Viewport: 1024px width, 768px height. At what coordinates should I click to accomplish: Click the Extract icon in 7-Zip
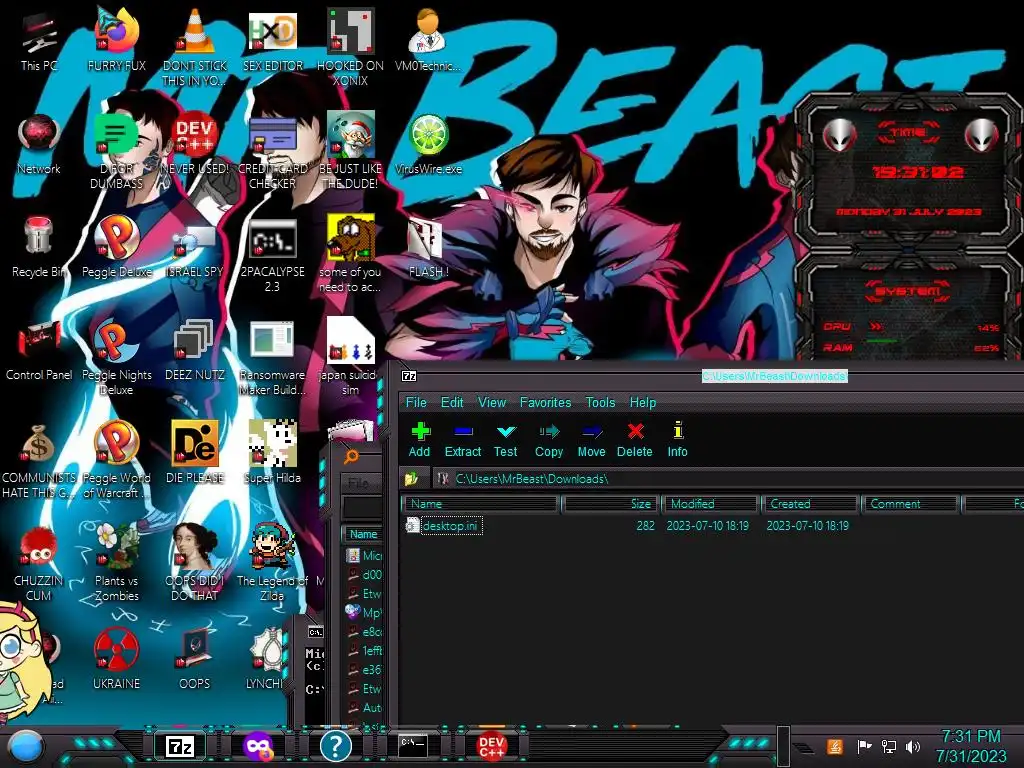click(x=463, y=432)
